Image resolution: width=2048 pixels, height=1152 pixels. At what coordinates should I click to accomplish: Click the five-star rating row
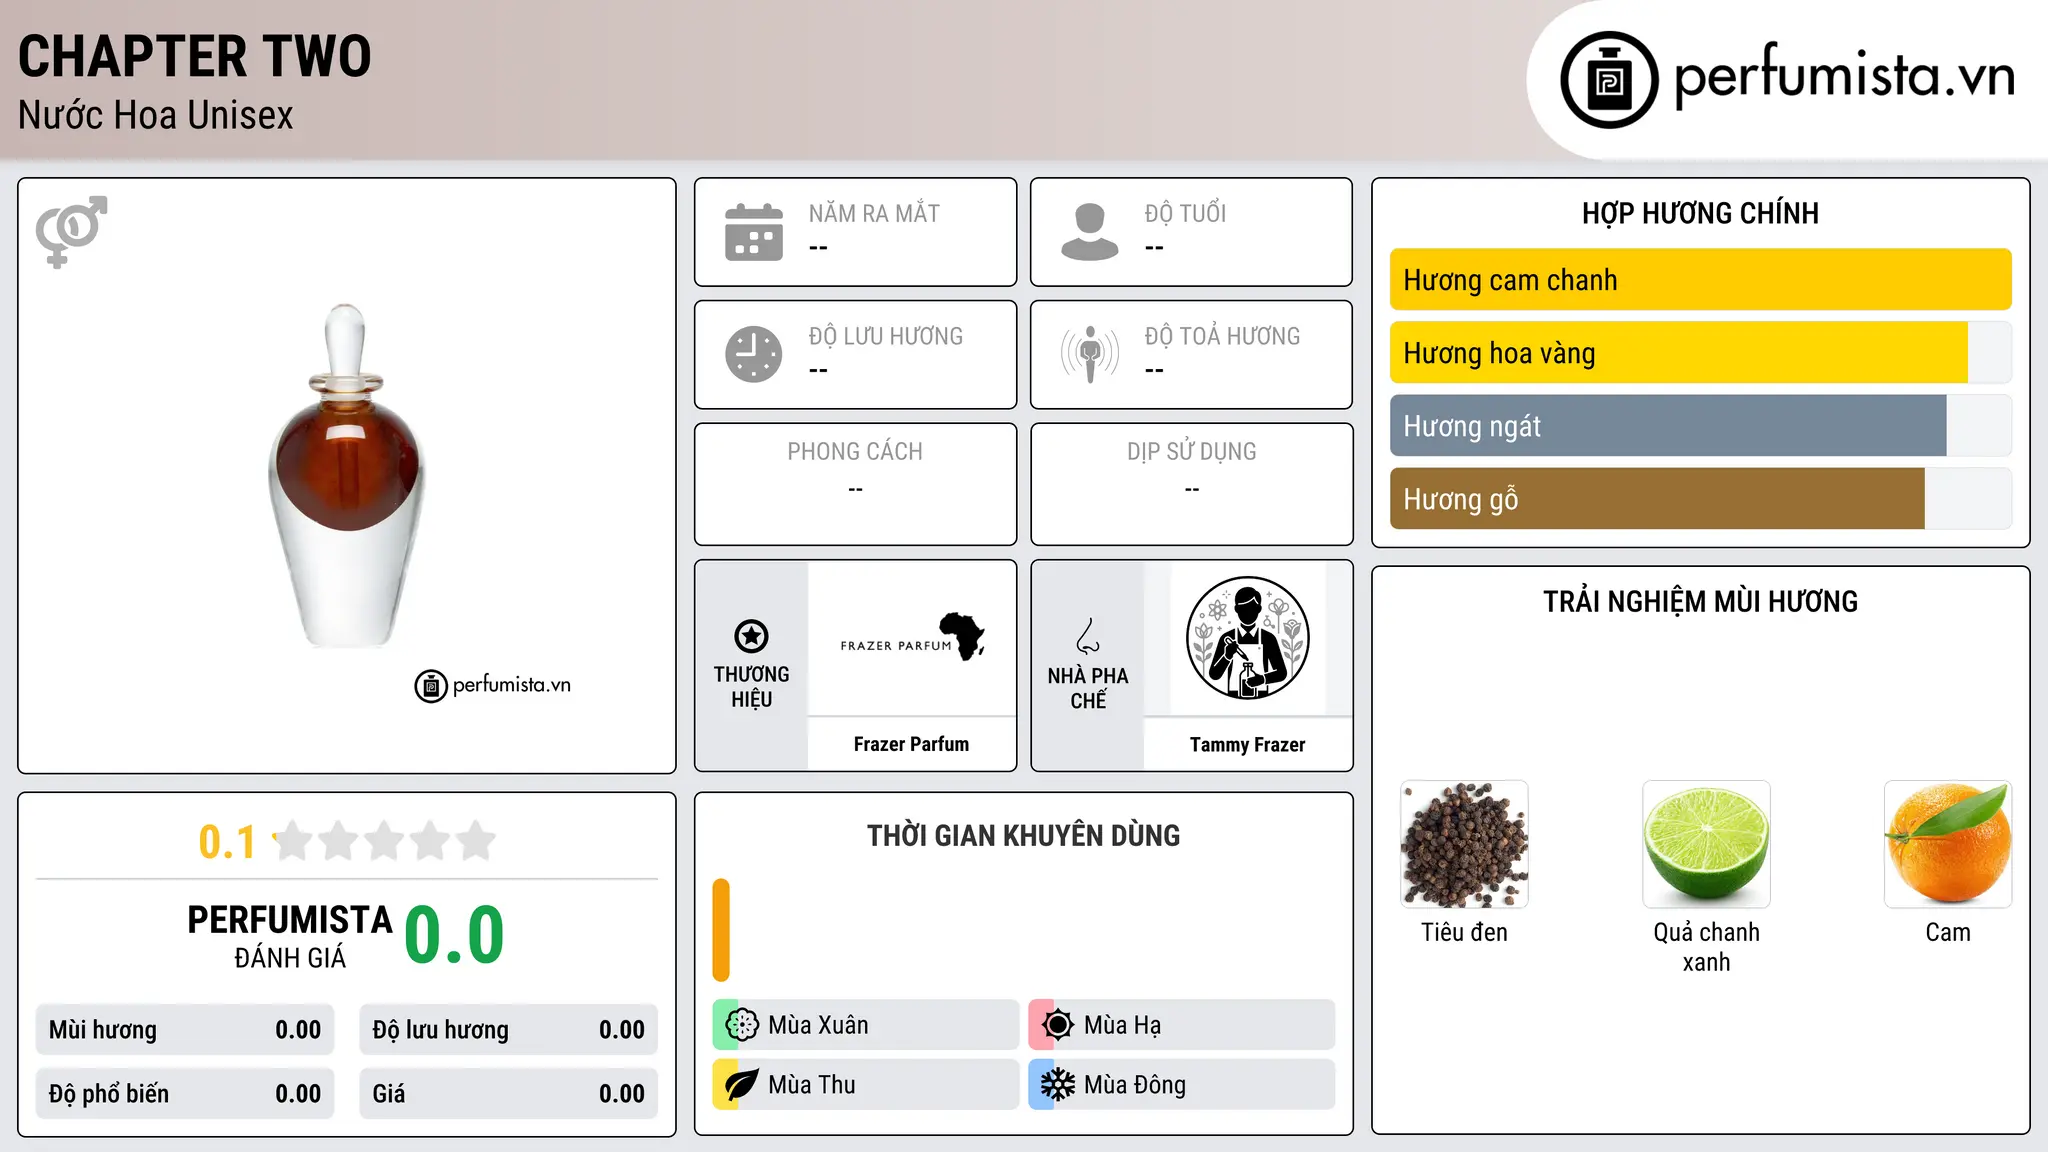pos(384,841)
